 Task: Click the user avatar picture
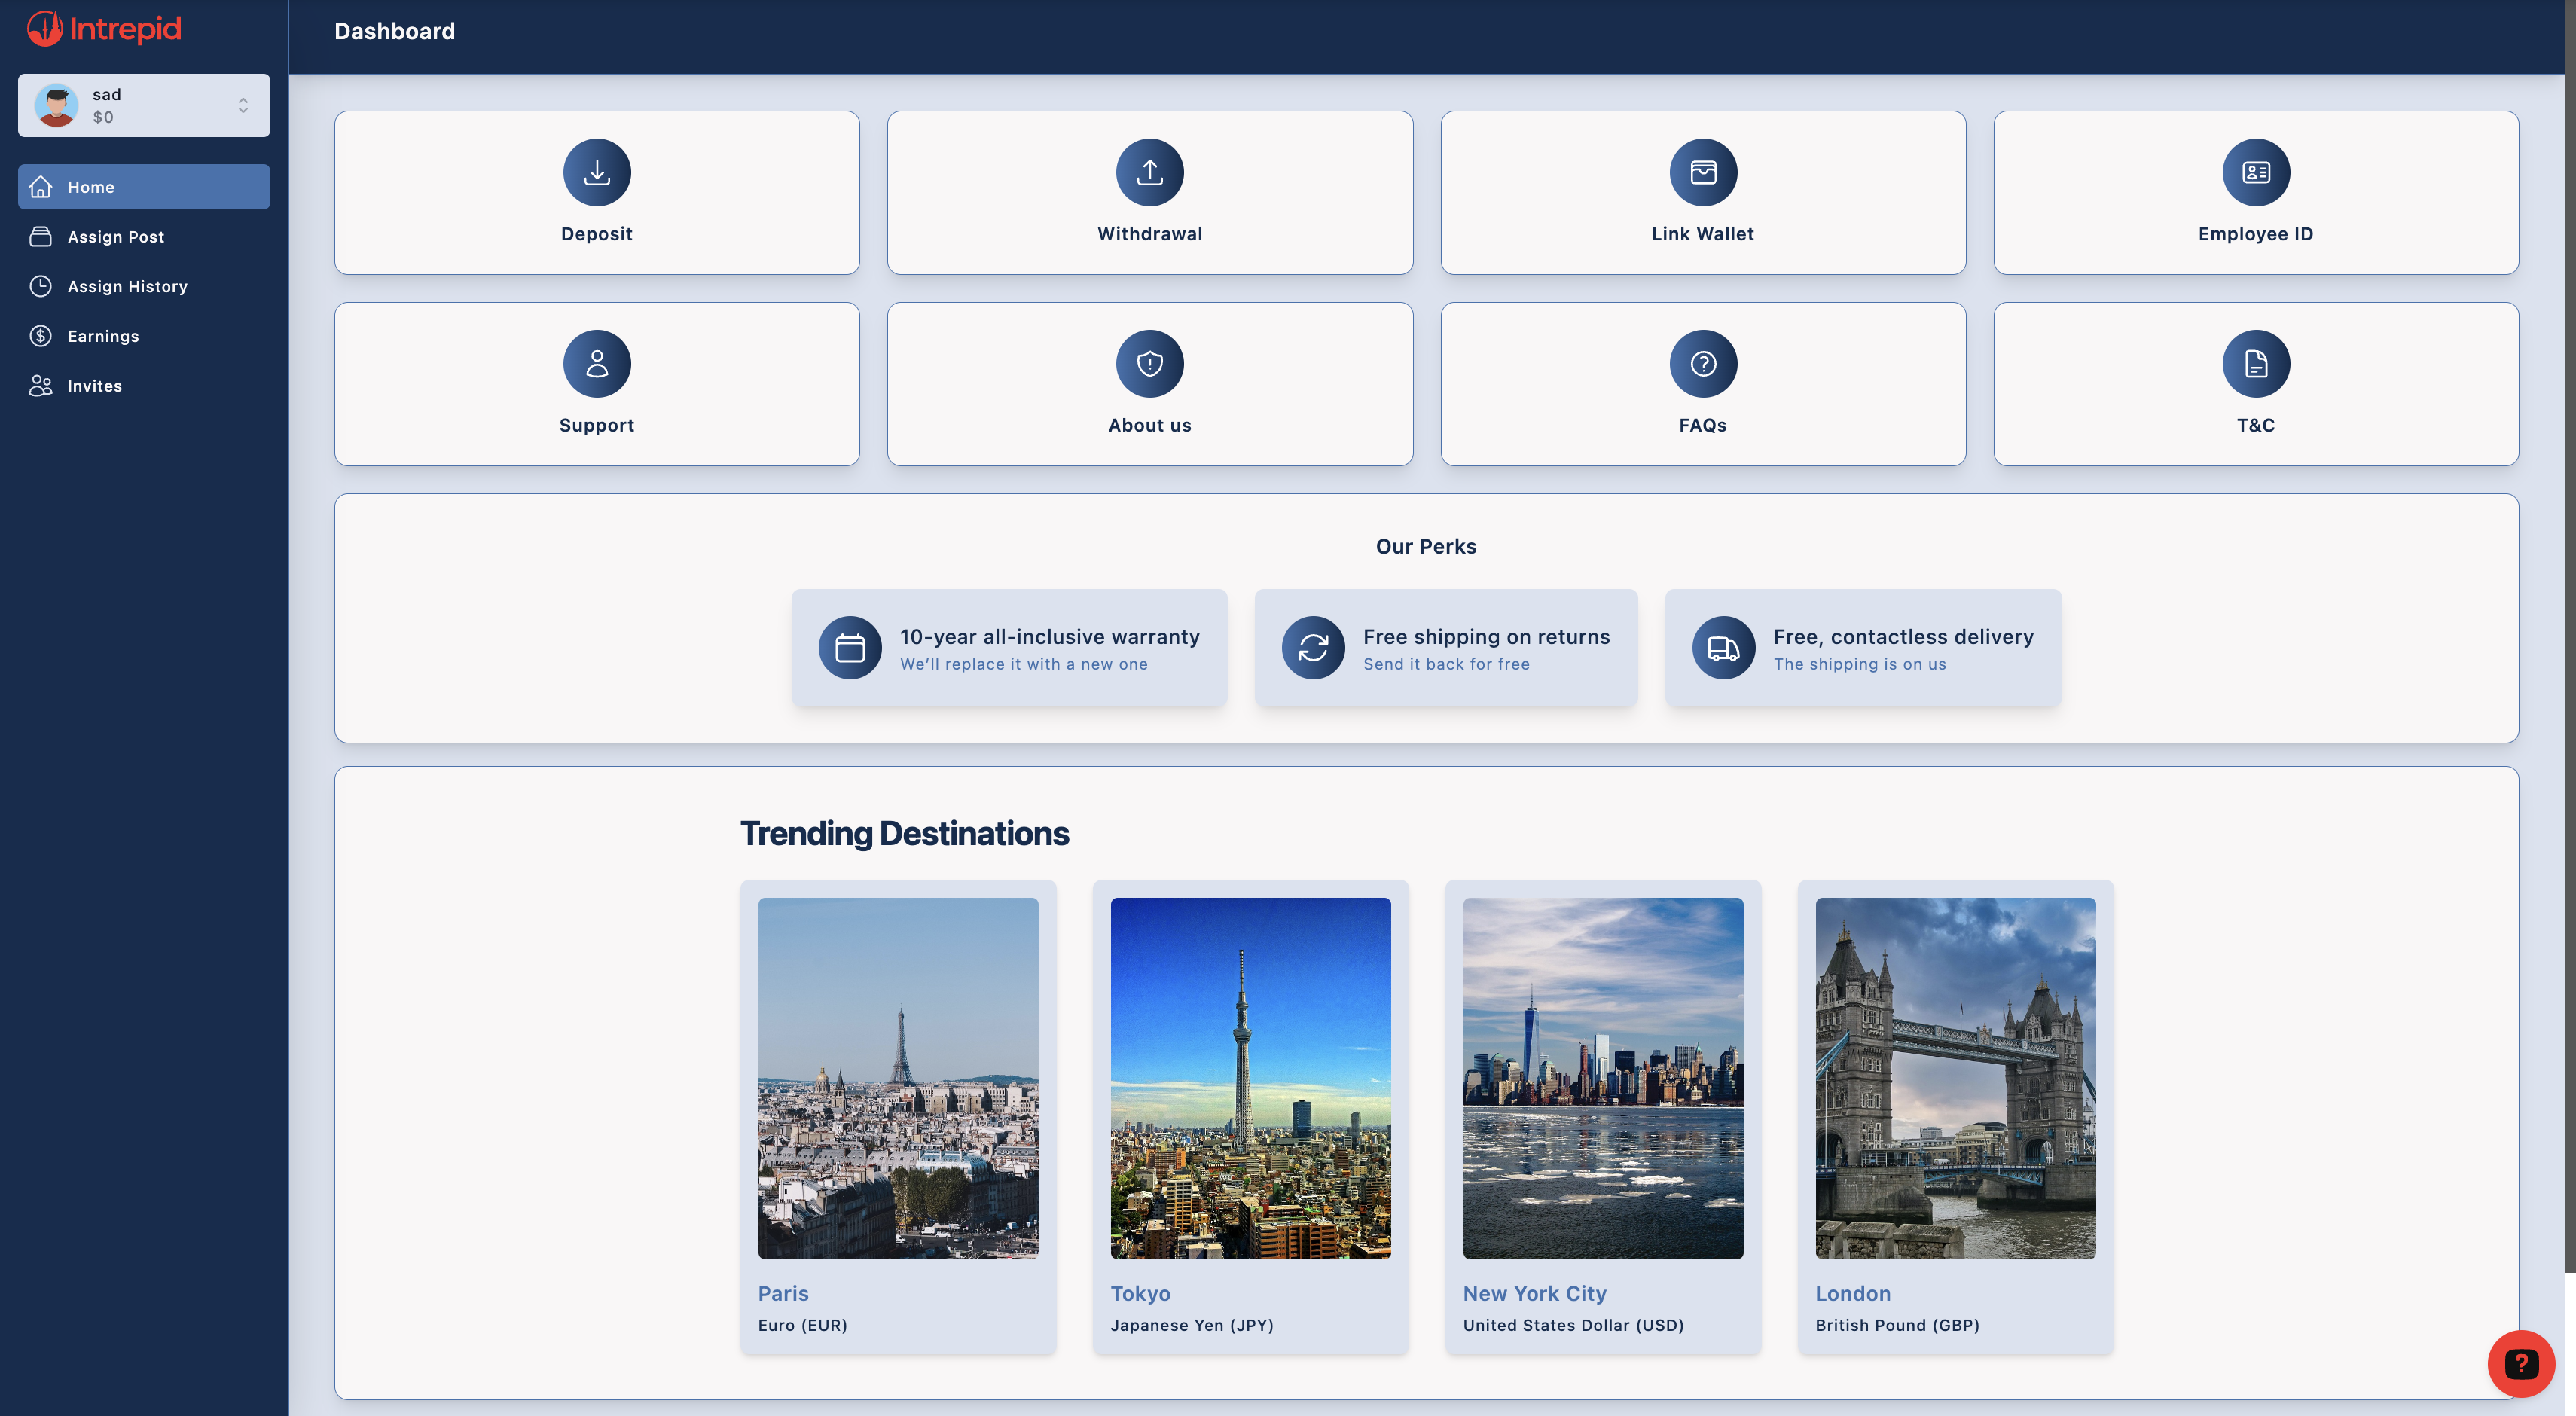pos(57,104)
